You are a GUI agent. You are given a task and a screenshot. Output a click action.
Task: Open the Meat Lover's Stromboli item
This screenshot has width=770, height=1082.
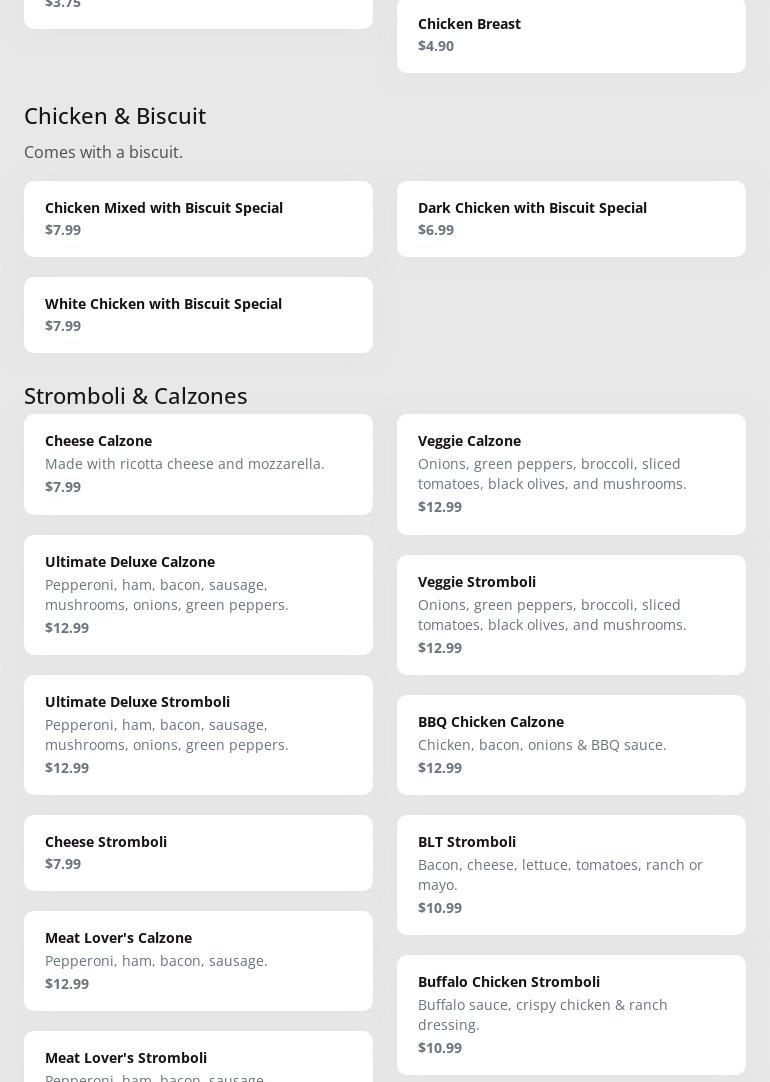point(198,1060)
